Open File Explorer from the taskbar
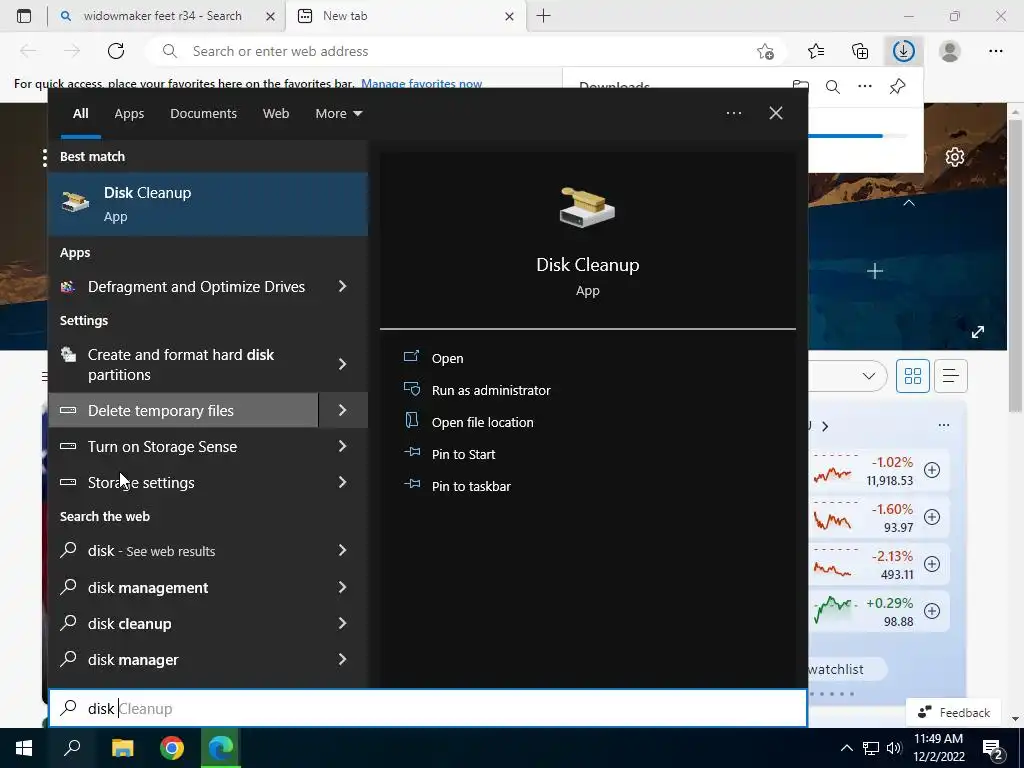This screenshot has width=1024, height=768. click(x=122, y=748)
